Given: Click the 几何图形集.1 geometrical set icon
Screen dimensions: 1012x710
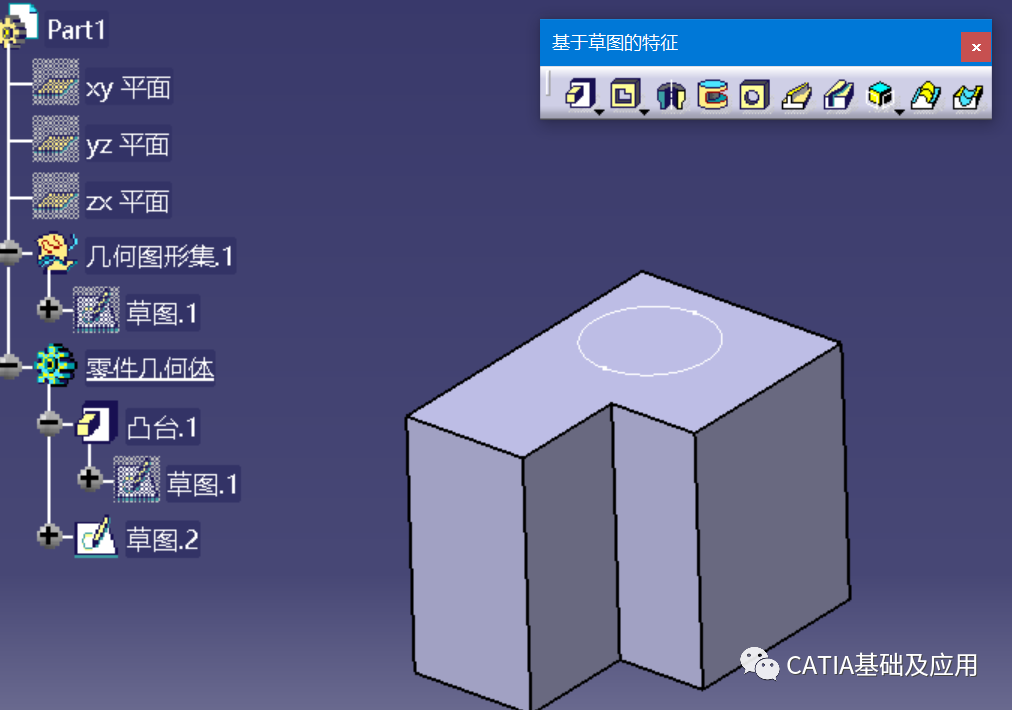Looking at the screenshot, I should (57, 252).
